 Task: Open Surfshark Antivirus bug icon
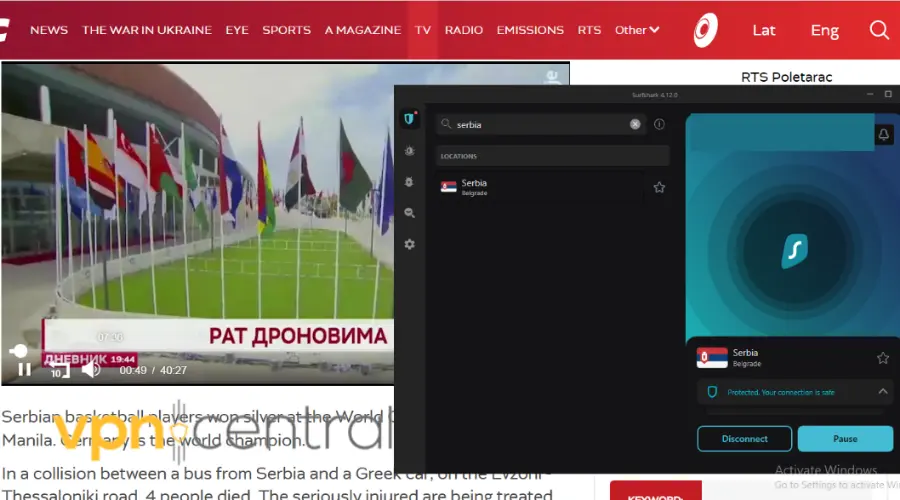409,182
